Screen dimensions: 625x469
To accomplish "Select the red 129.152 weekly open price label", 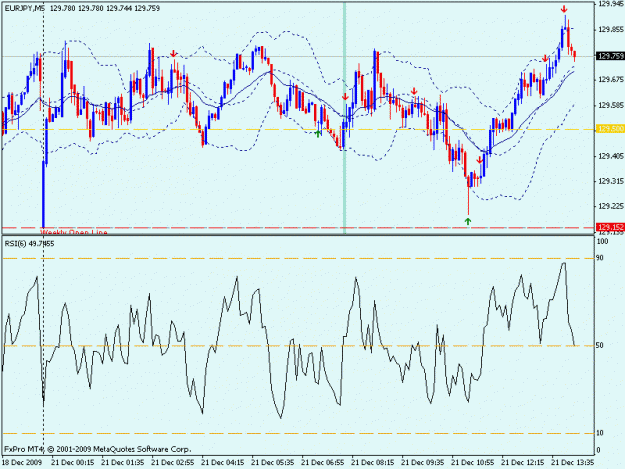I will pyautogui.click(x=610, y=227).
